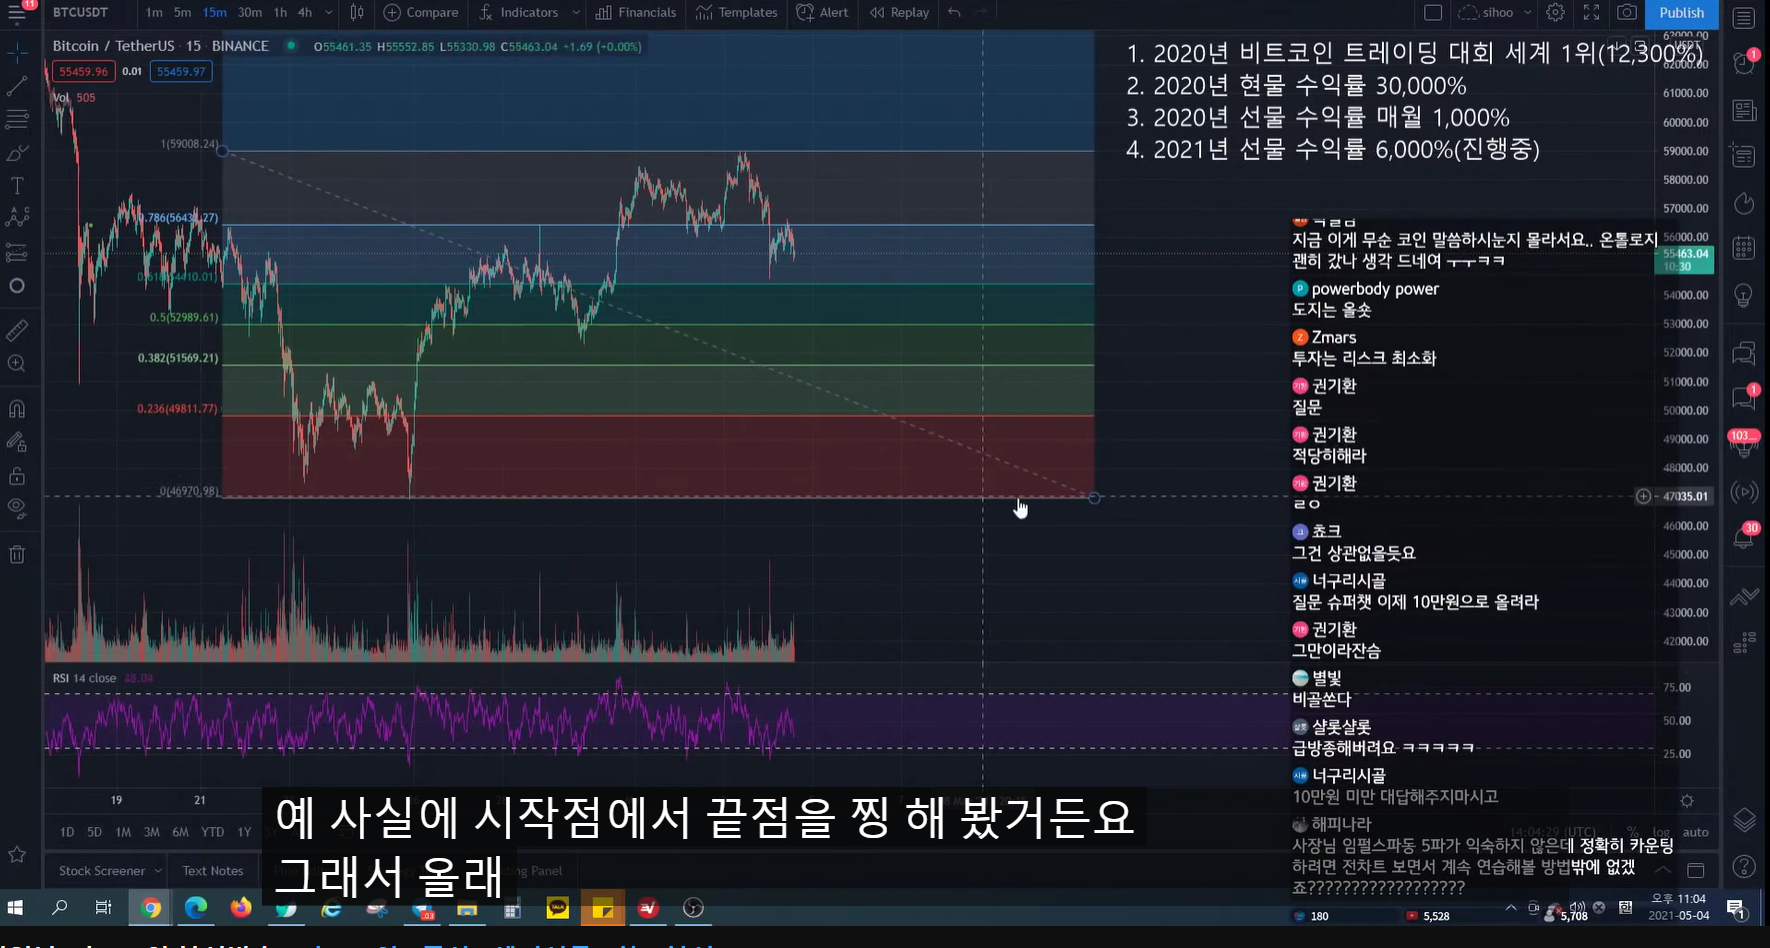Click the add order plus at 47035.01
This screenshot has height=948, width=1770.
(1643, 496)
